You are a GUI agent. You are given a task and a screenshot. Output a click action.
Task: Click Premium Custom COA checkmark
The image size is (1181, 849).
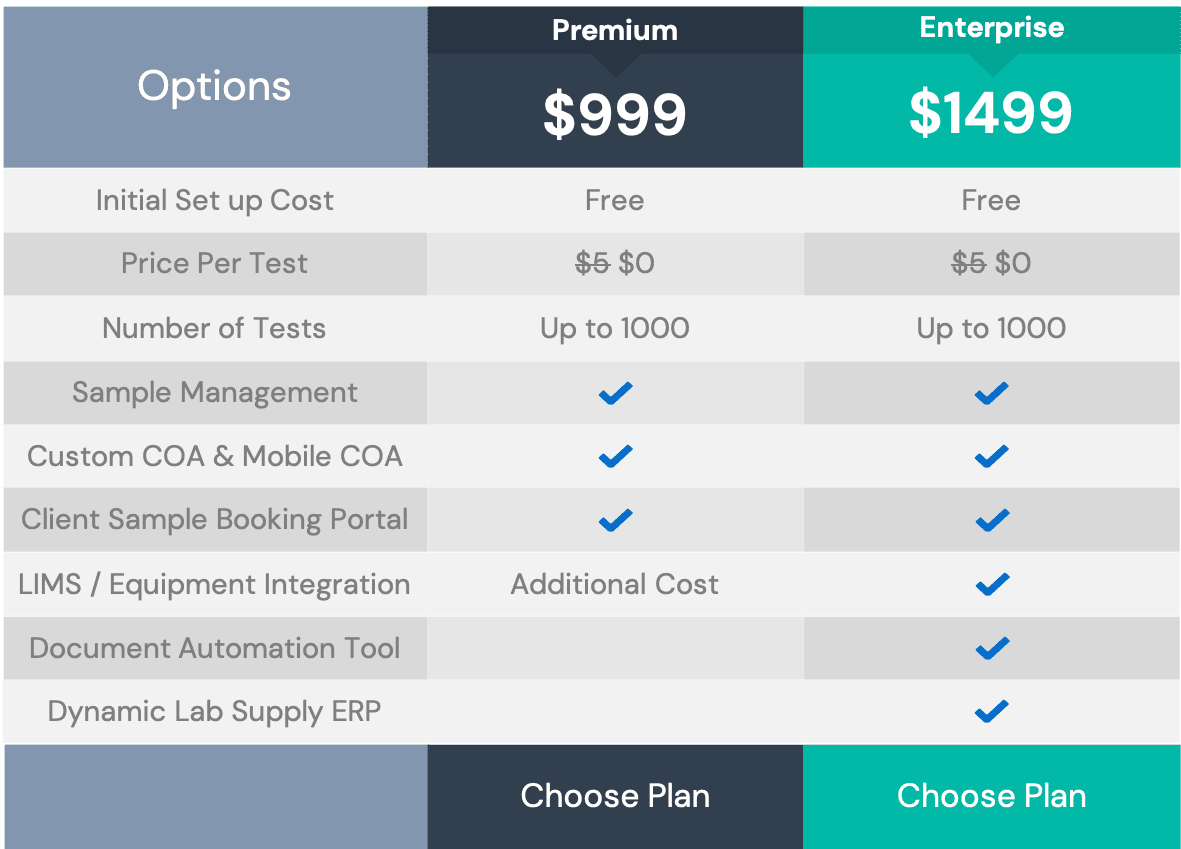pyautogui.click(x=615, y=456)
